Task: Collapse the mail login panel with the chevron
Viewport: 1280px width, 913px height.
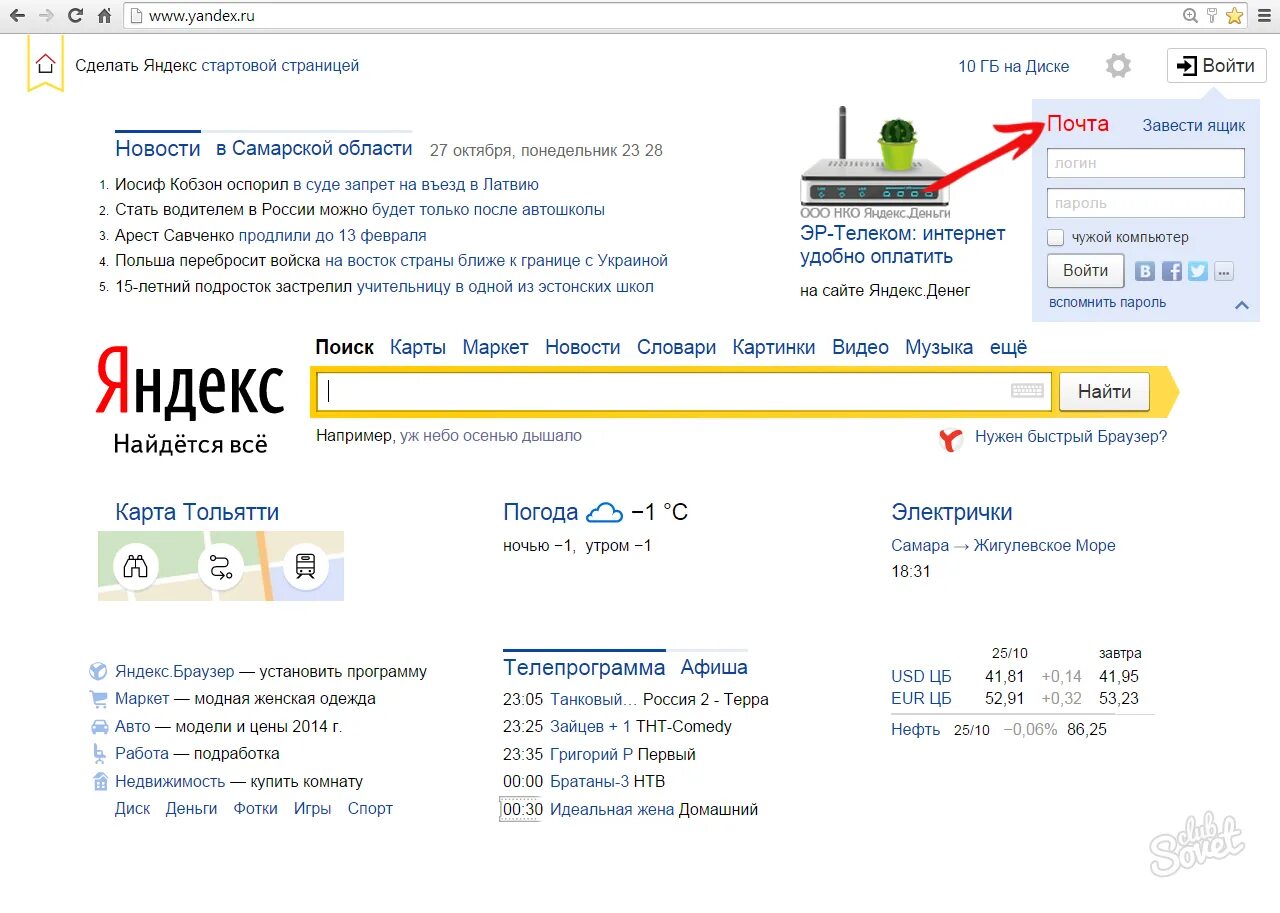Action: 1242,305
